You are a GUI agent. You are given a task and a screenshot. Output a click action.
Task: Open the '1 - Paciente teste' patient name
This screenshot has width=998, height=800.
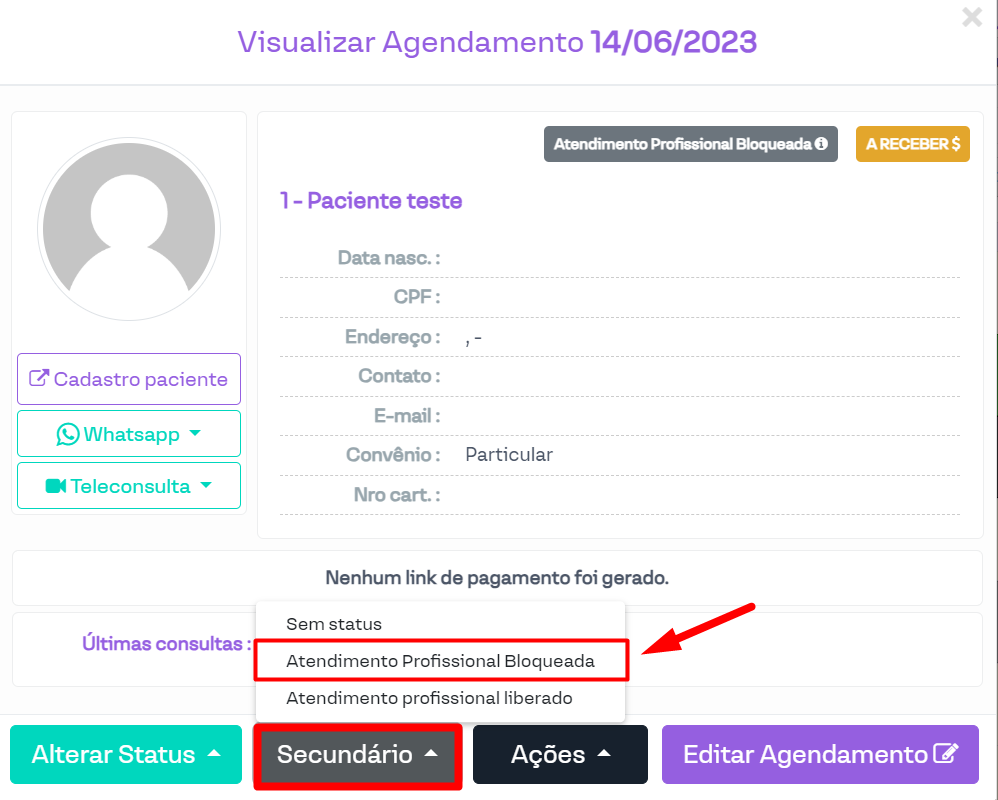click(x=371, y=201)
